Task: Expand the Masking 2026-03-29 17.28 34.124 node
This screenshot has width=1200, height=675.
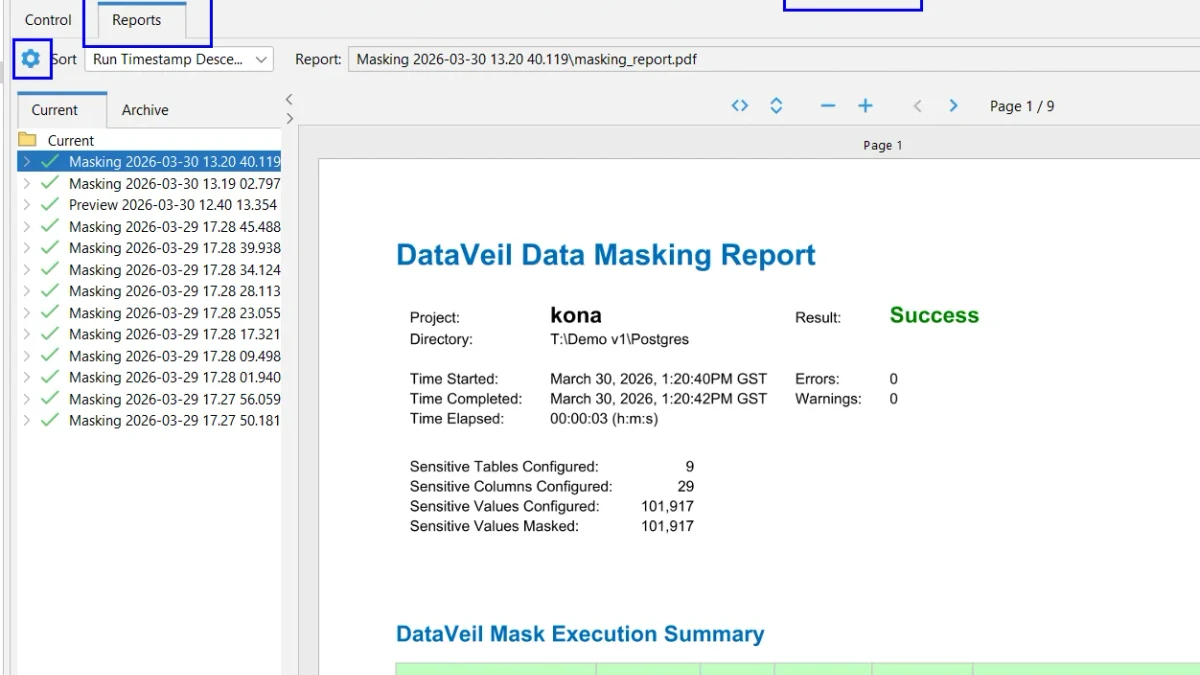Action: pos(26,269)
